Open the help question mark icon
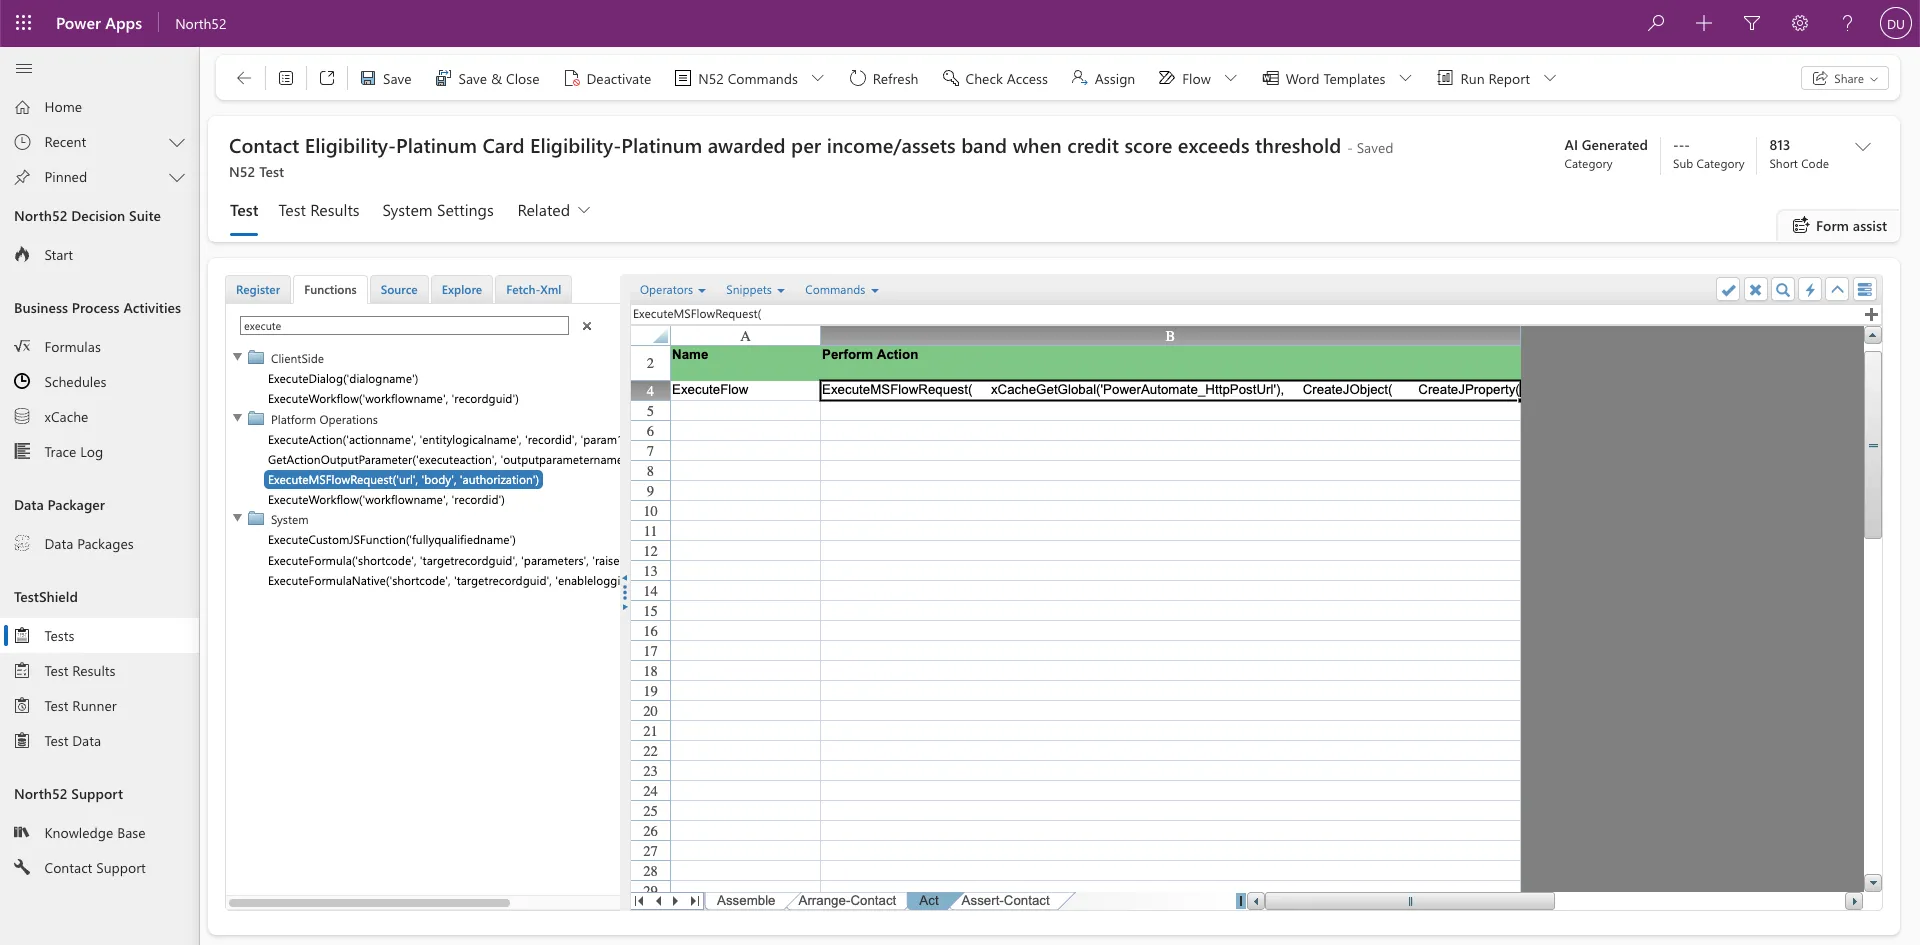Image resolution: width=1920 pixels, height=945 pixels. 1848,23
